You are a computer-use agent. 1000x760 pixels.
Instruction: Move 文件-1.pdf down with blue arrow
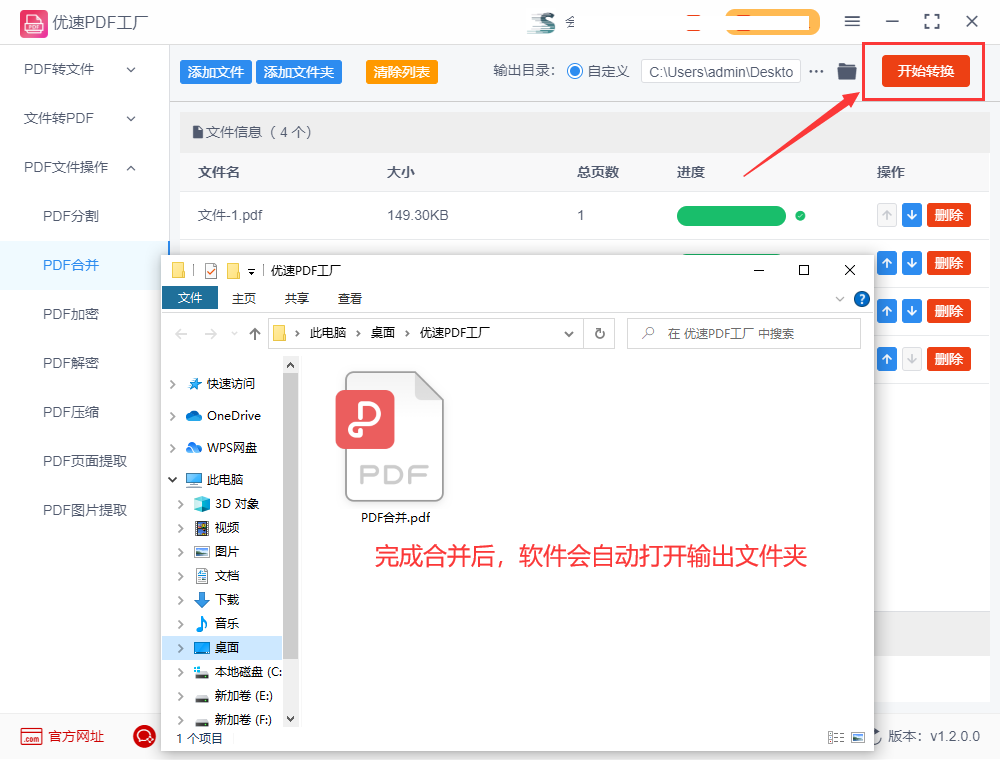(912, 215)
